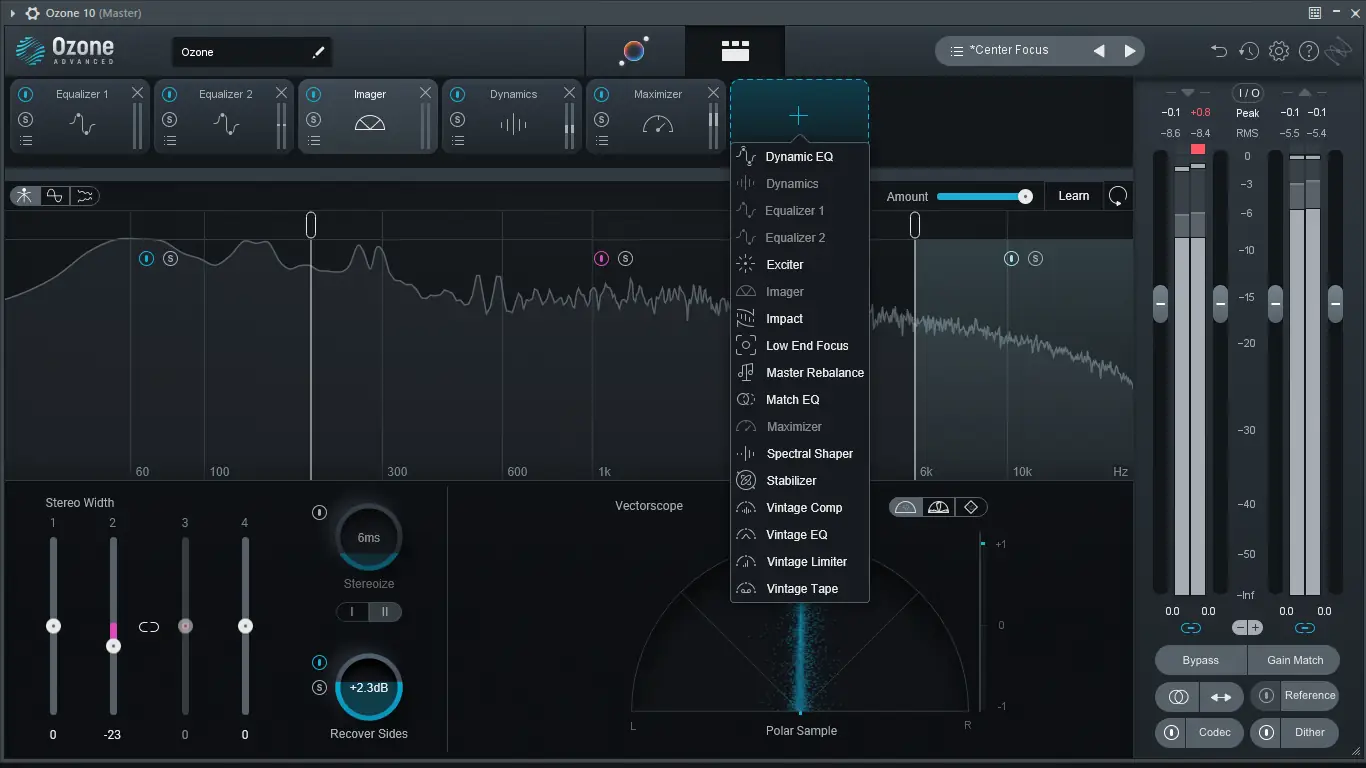
Task: Open Imager module presets list icon
Action: point(314,141)
